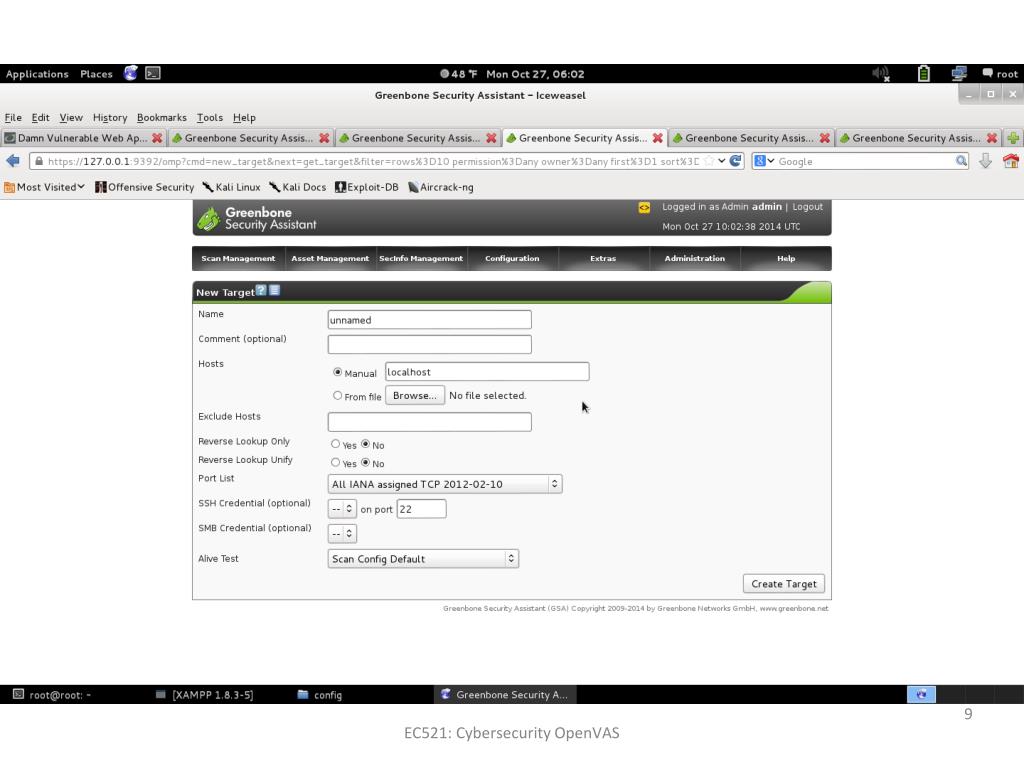1024x768 pixels.
Task: Open the Kali Docs bookmark
Action: tap(297, 187)
